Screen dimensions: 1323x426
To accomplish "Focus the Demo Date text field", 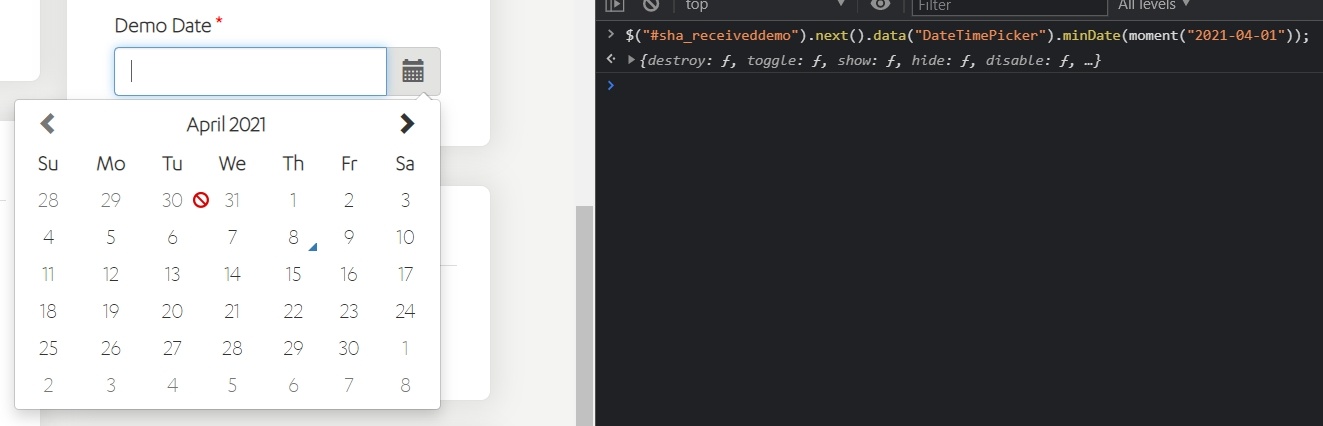I will 250,71.
